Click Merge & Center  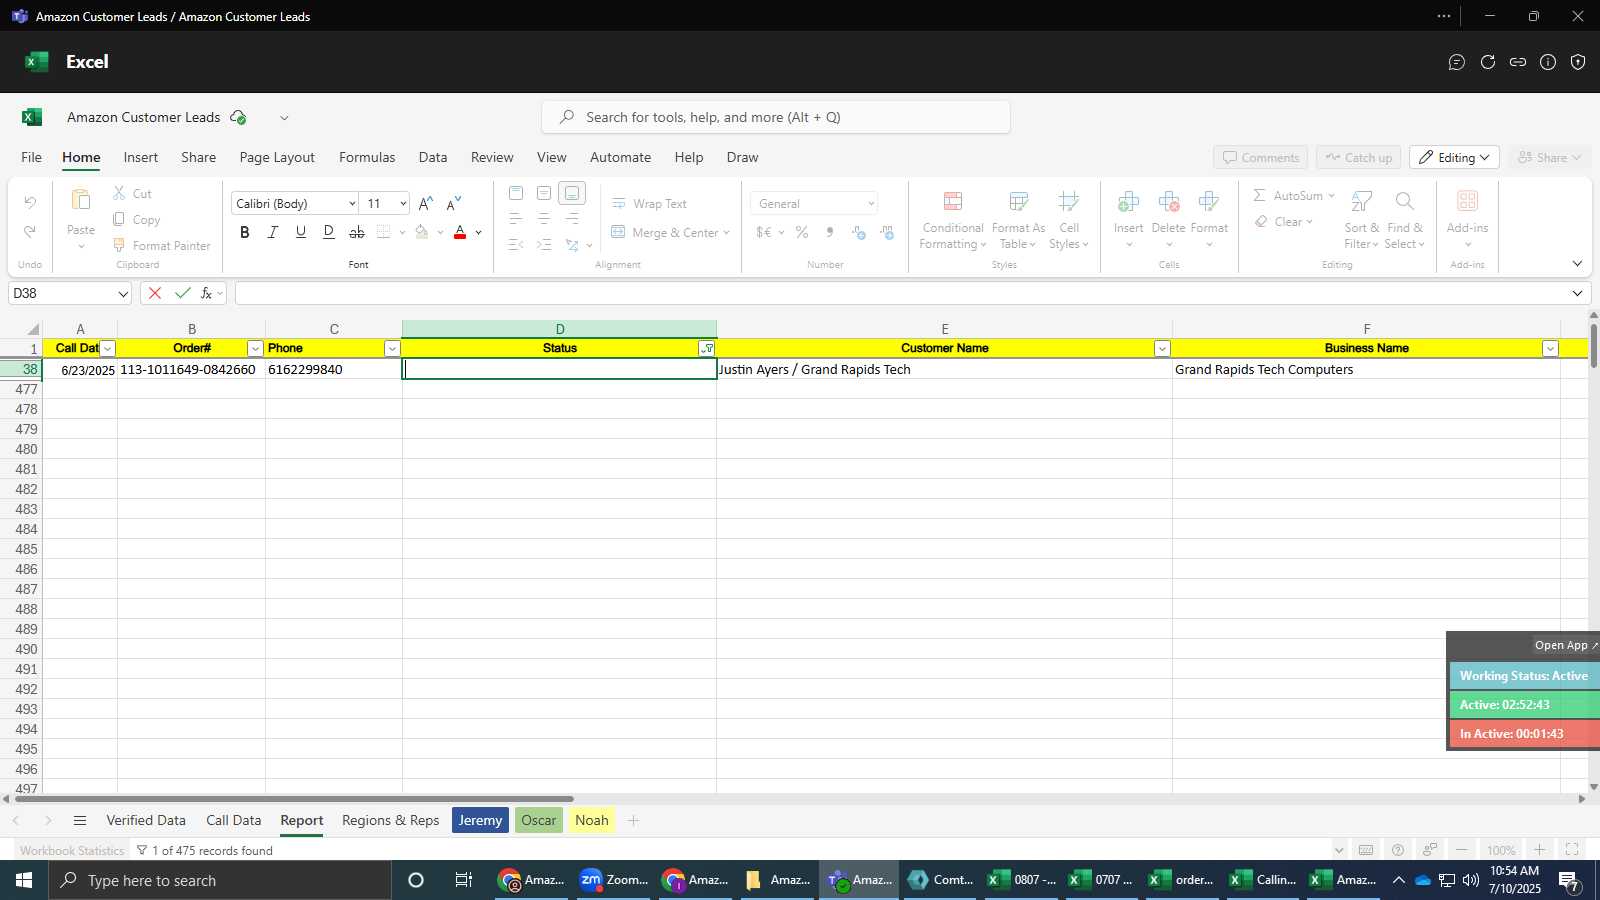tap(665, 232)
